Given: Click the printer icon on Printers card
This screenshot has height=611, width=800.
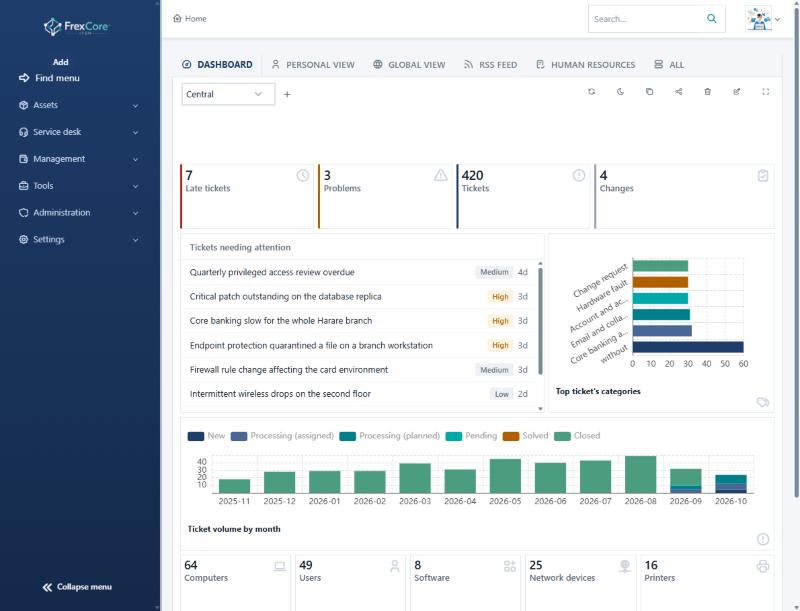Looking at the screenshot, I should pyautogui.click(x=763, y=566).
